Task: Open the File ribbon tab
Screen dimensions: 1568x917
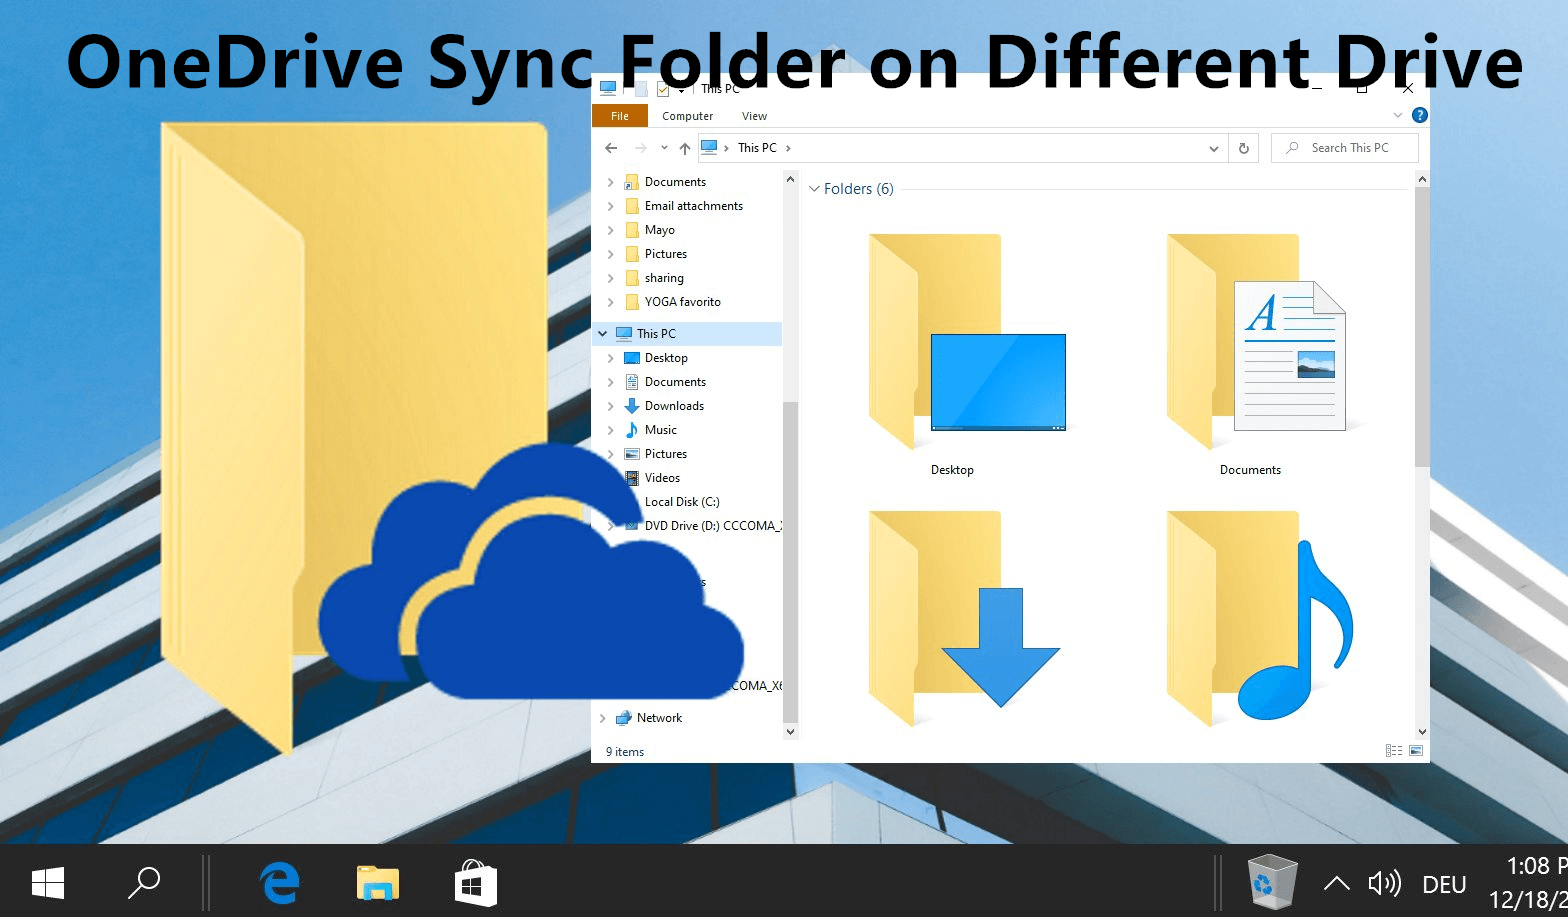Action: click(x=620, y=116)
